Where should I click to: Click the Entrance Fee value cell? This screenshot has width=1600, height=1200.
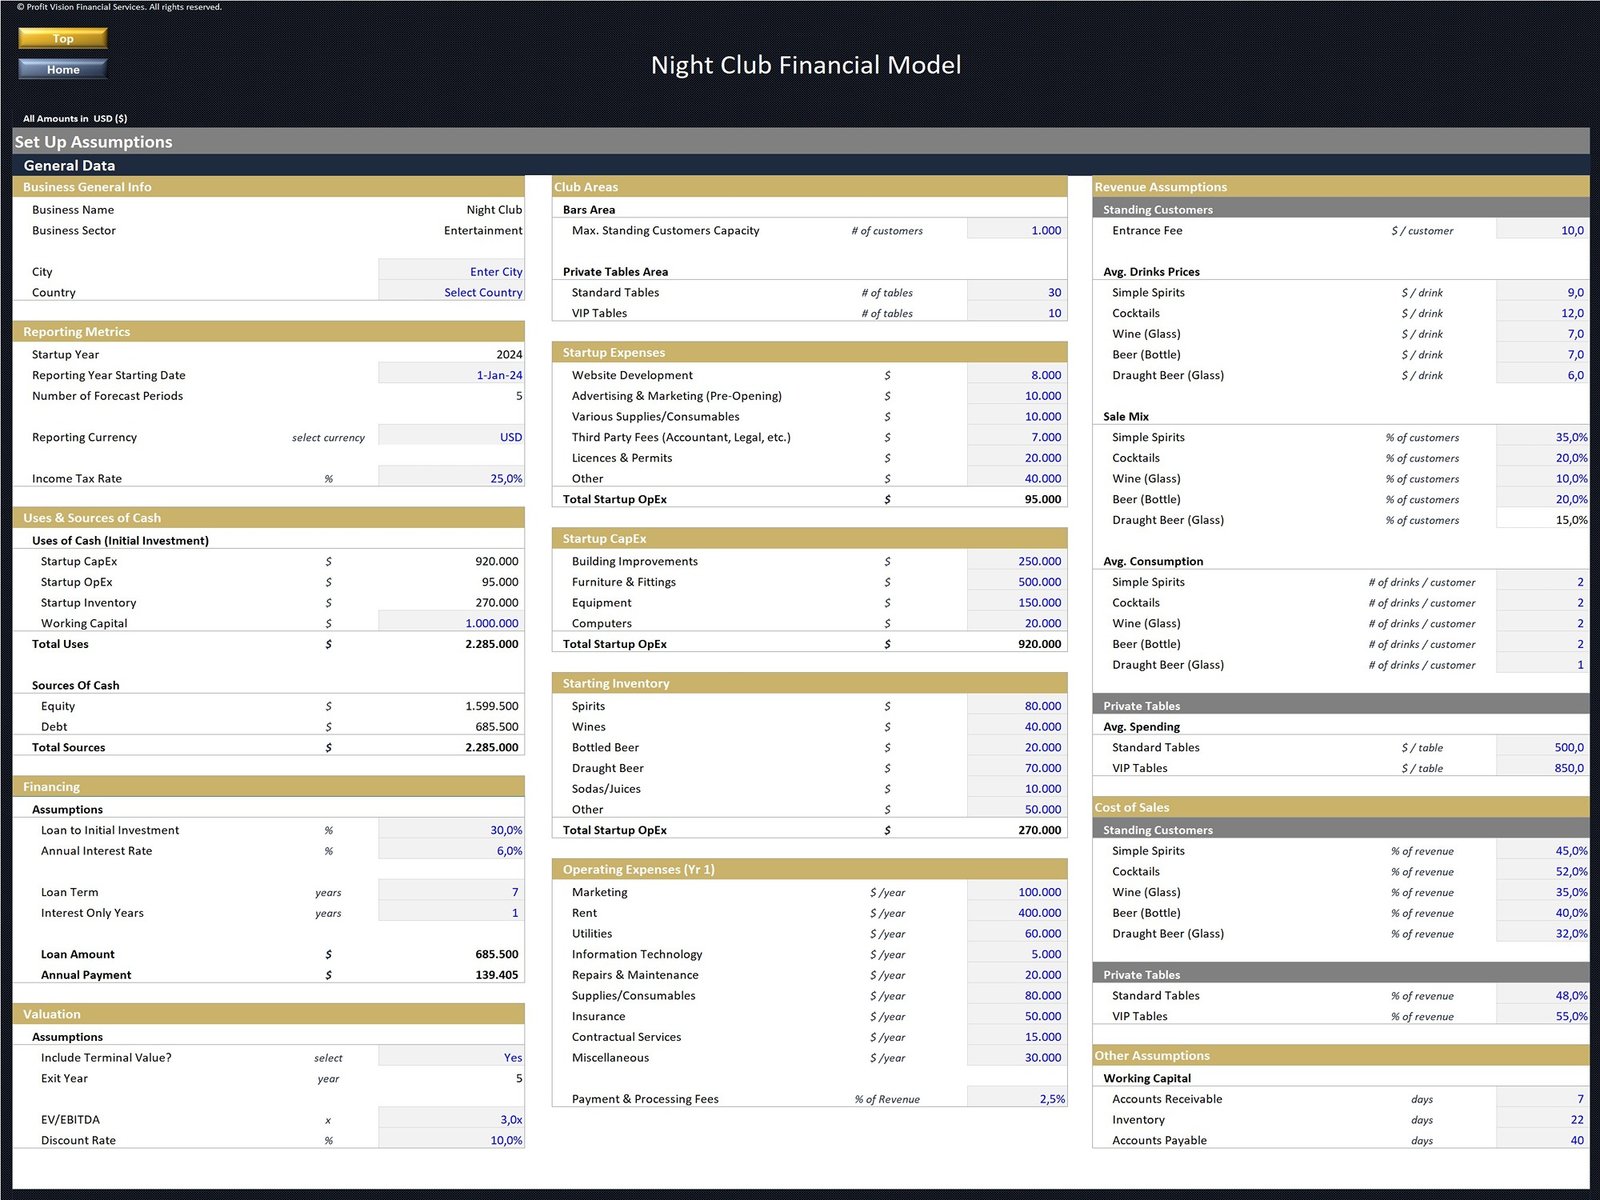[x=1542, y=231]
